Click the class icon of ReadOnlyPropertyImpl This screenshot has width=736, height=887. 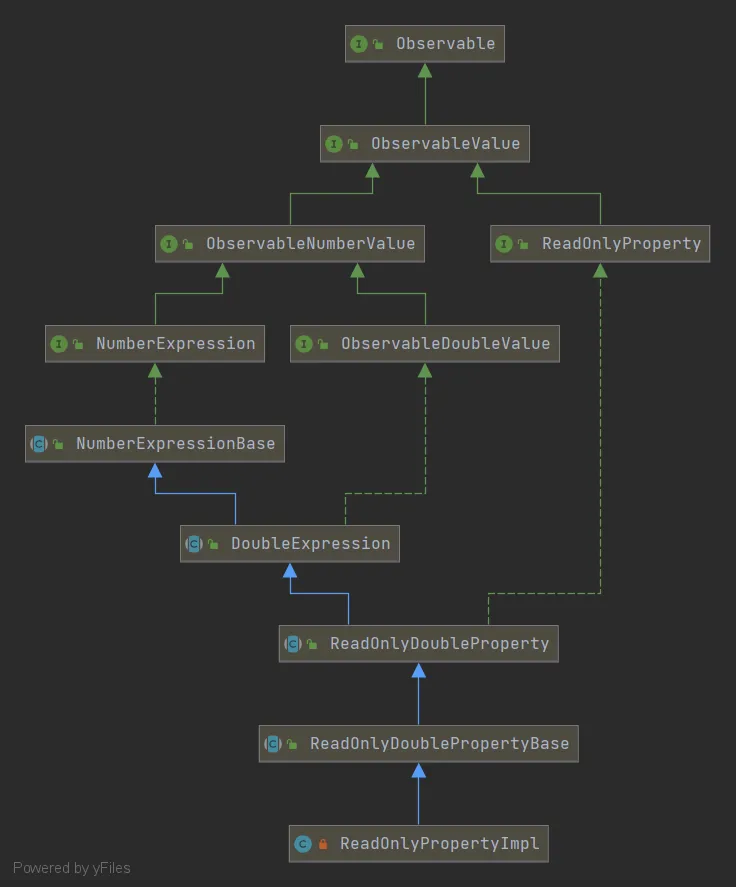(x=303, y=844)
